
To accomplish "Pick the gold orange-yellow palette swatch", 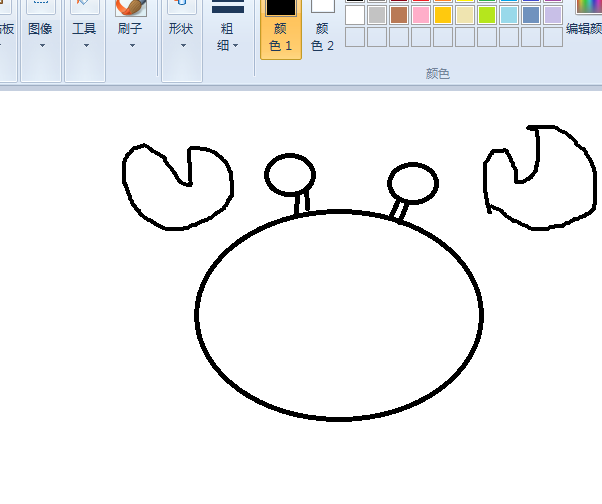I will [443, 15].
